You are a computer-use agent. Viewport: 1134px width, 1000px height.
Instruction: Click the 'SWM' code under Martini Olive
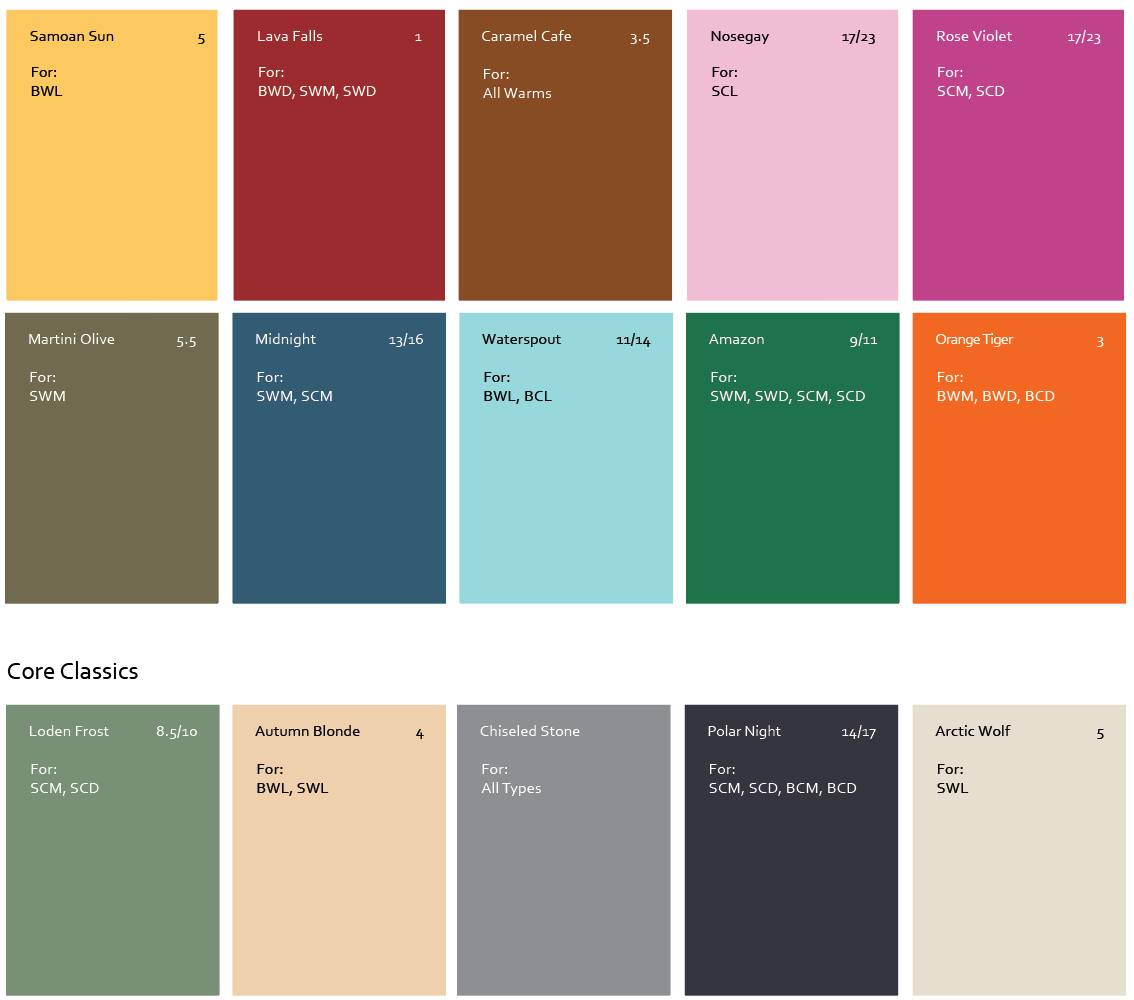[48, 396]
